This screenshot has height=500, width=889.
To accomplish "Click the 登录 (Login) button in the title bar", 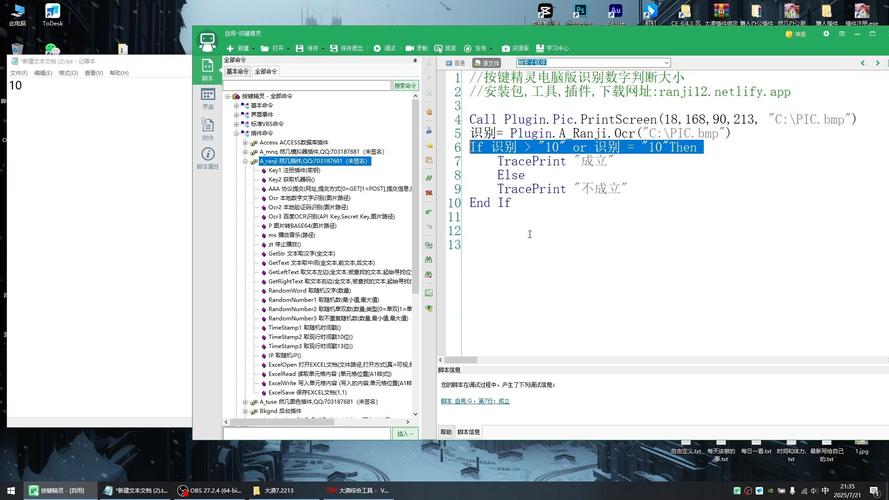I will click(796, 34).
